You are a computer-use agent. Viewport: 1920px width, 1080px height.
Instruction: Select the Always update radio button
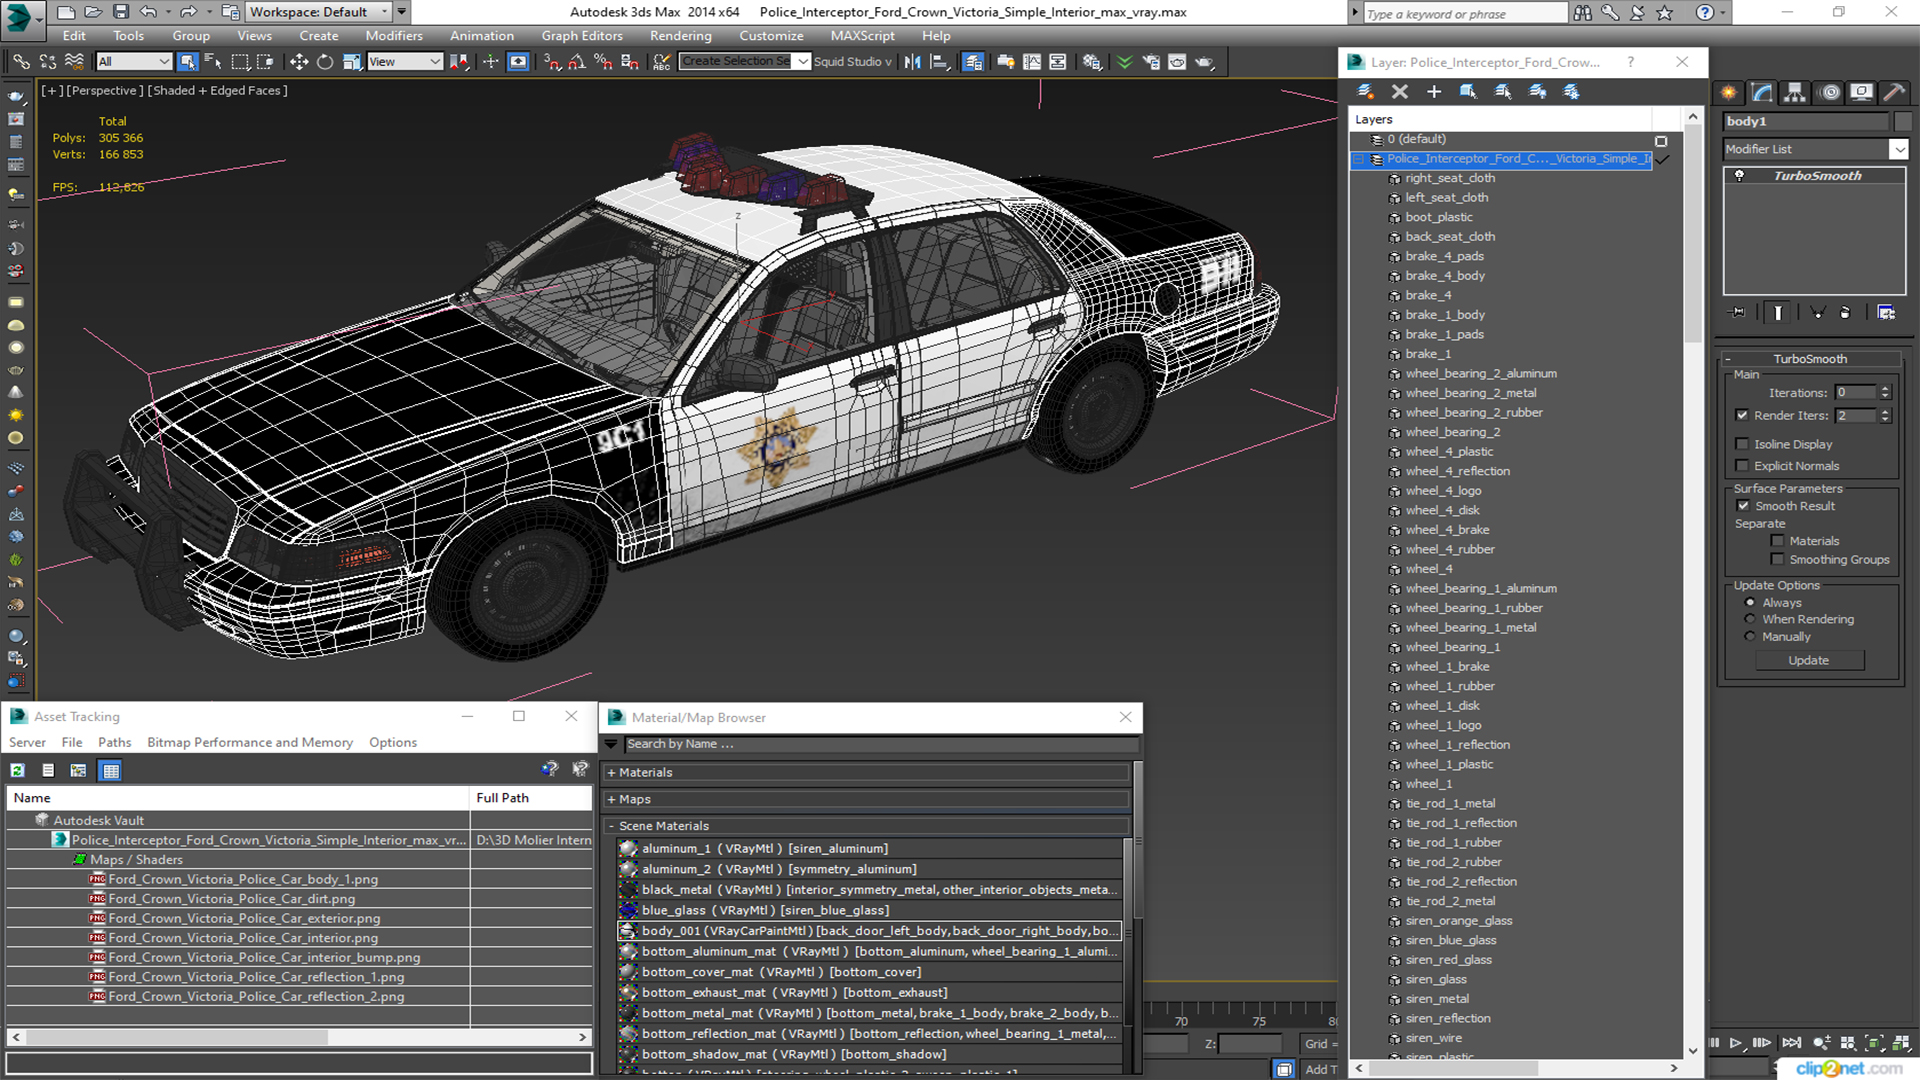coord(1750,603)
